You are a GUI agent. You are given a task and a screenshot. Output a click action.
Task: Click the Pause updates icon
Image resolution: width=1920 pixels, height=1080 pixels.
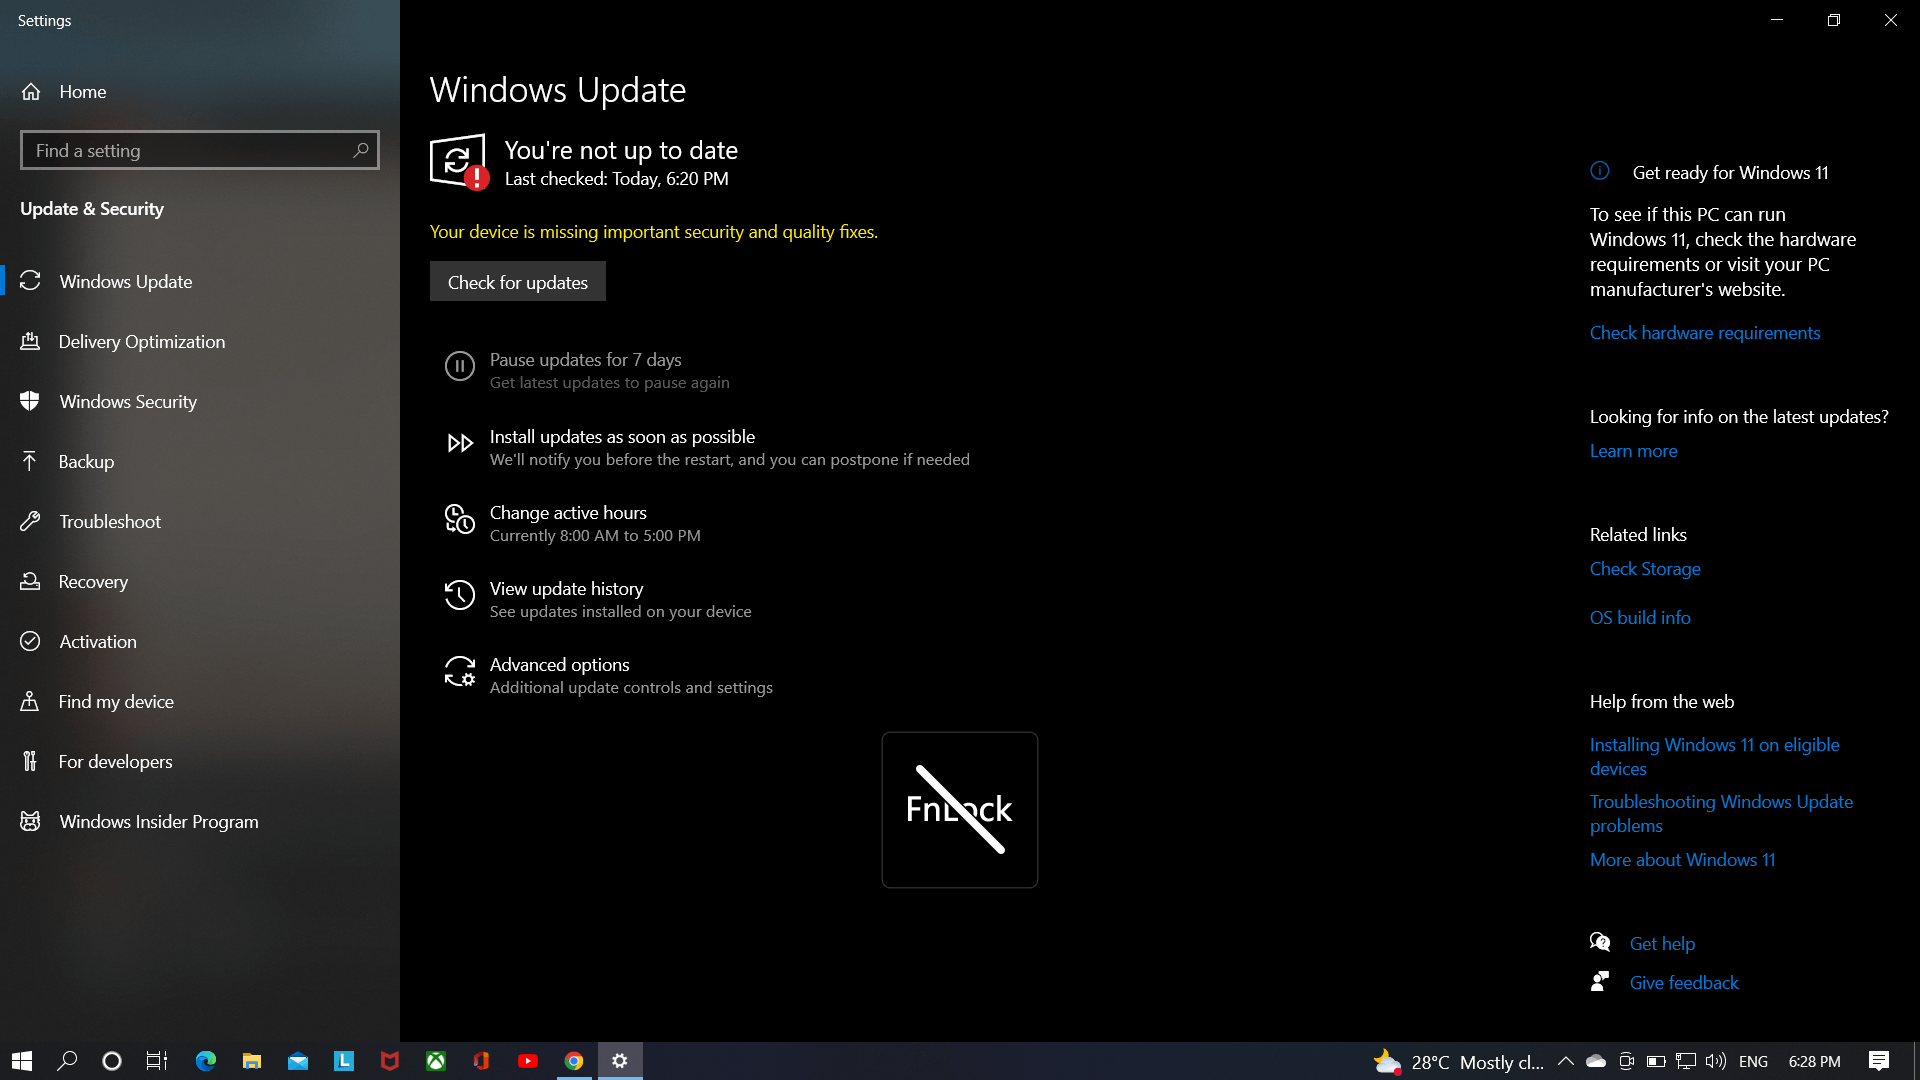(459, 366)
